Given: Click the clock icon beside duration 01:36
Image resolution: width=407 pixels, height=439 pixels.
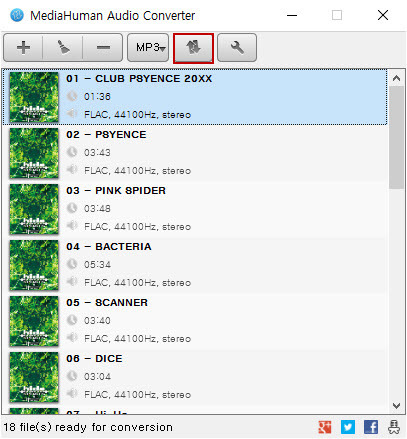Looking at the screenshot, I should point(72,96).
